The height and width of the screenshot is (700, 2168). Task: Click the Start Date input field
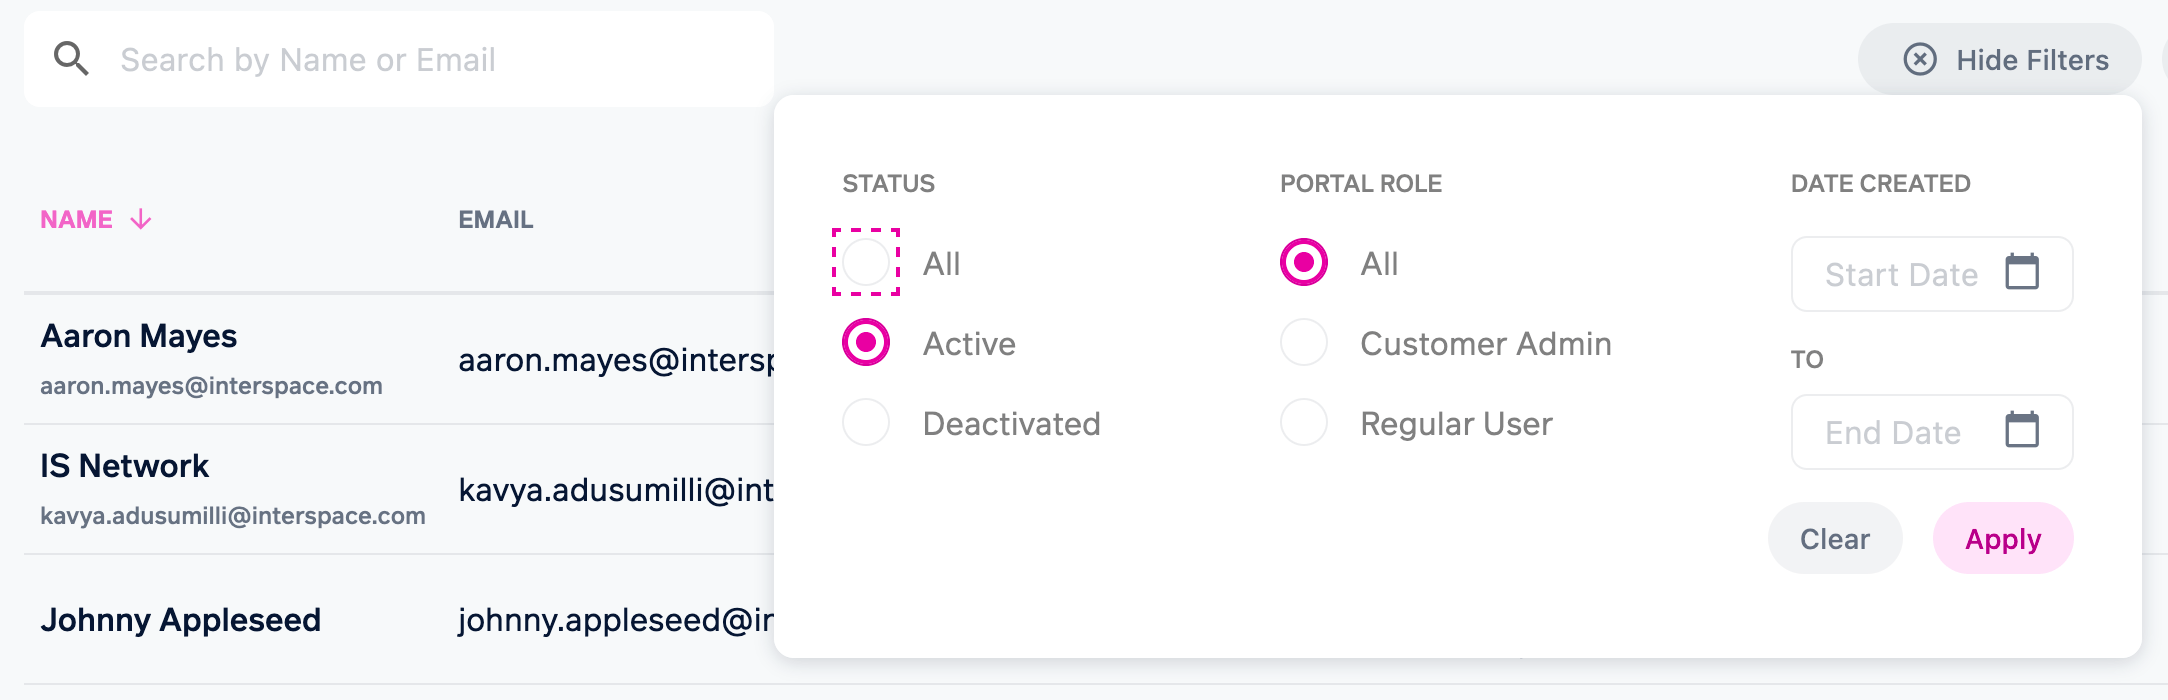click(x=1900, y=274)
